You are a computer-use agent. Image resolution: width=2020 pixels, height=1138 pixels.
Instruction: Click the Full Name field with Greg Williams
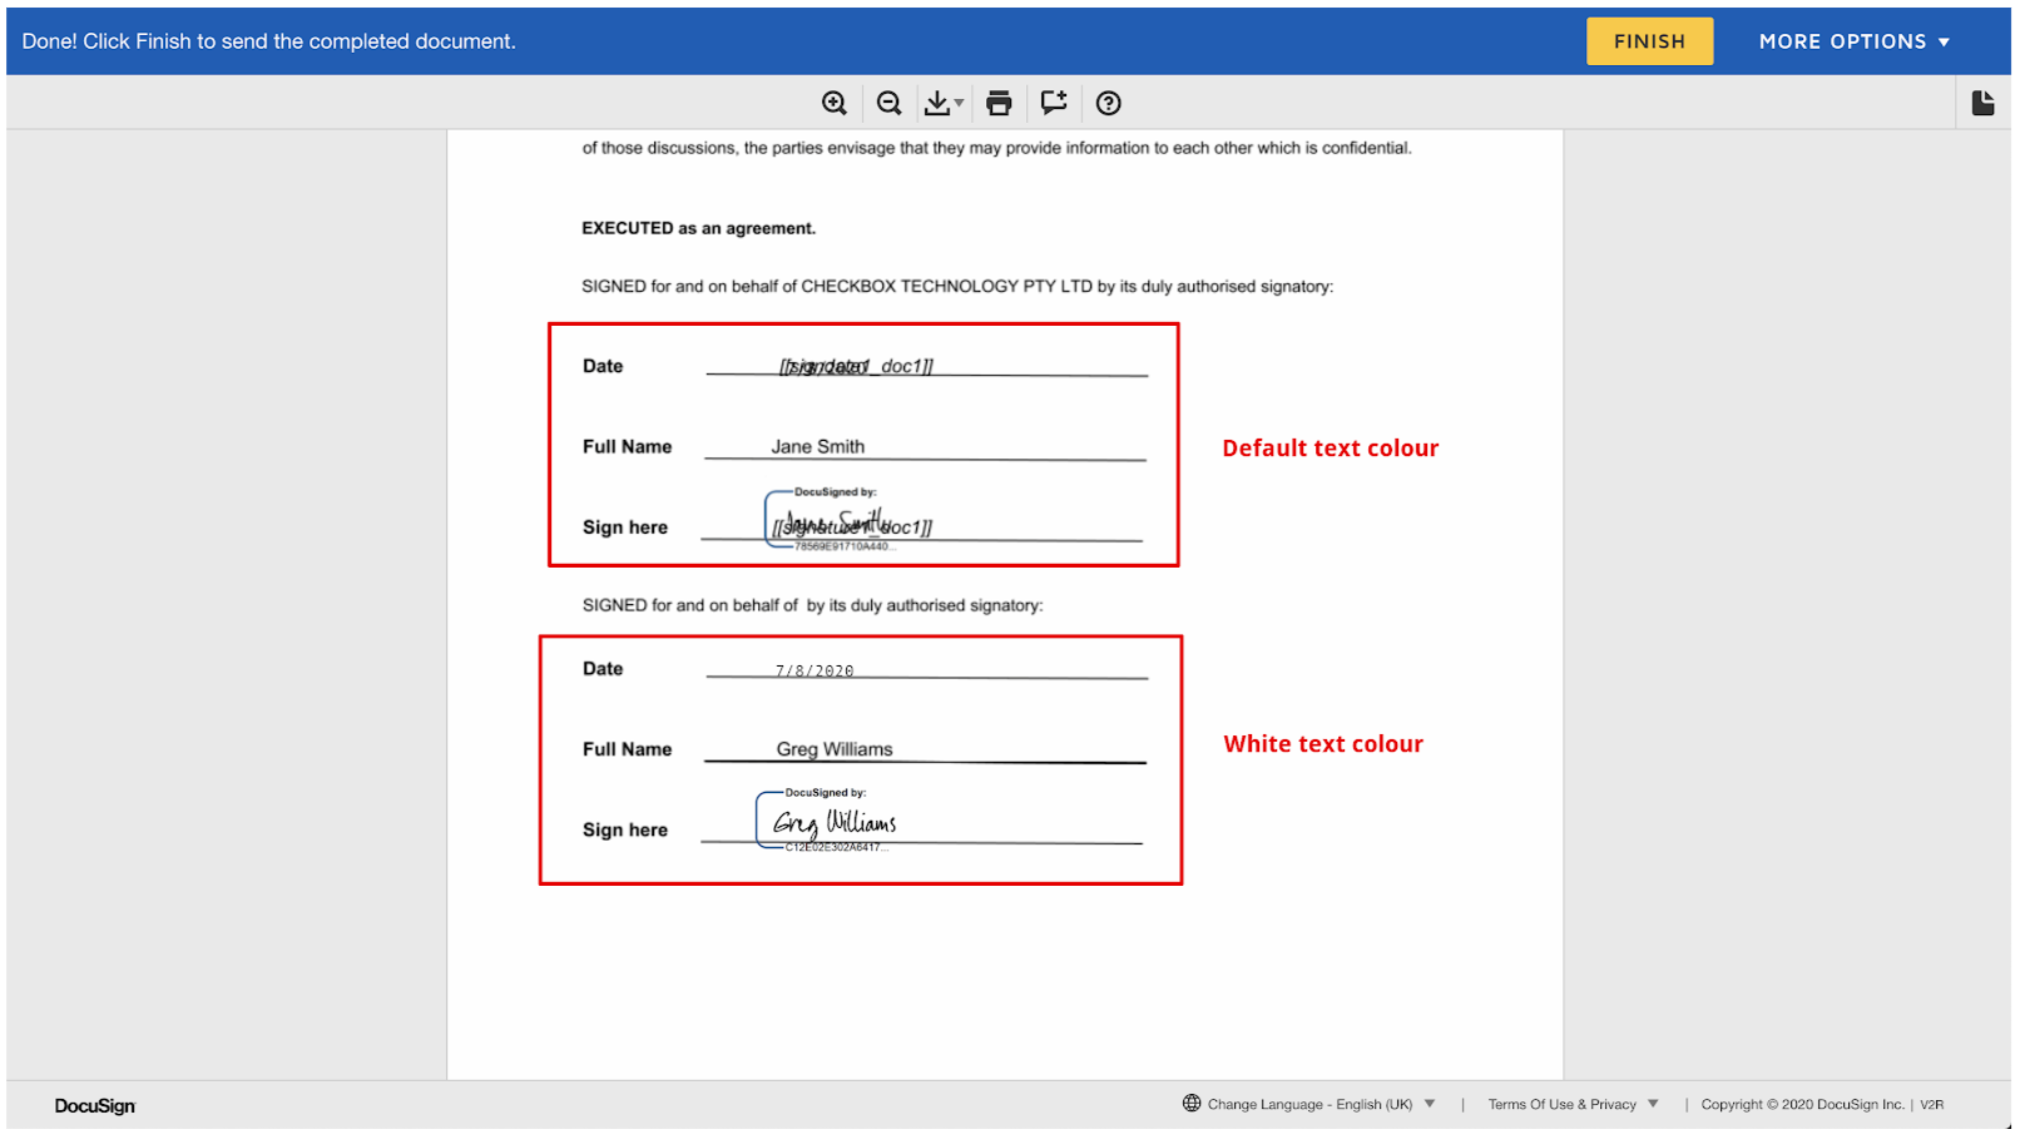(x=834, y=749)
